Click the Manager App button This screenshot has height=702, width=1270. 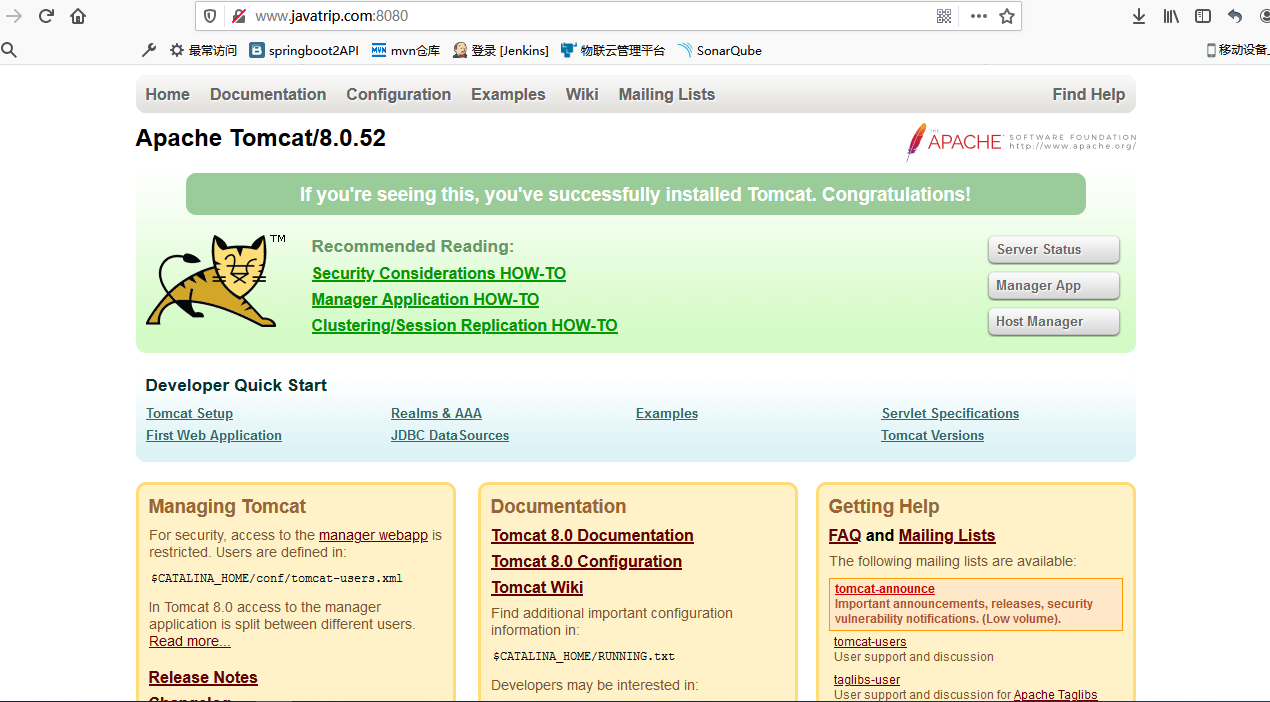pyautogui.click(x=1053, y=285)
